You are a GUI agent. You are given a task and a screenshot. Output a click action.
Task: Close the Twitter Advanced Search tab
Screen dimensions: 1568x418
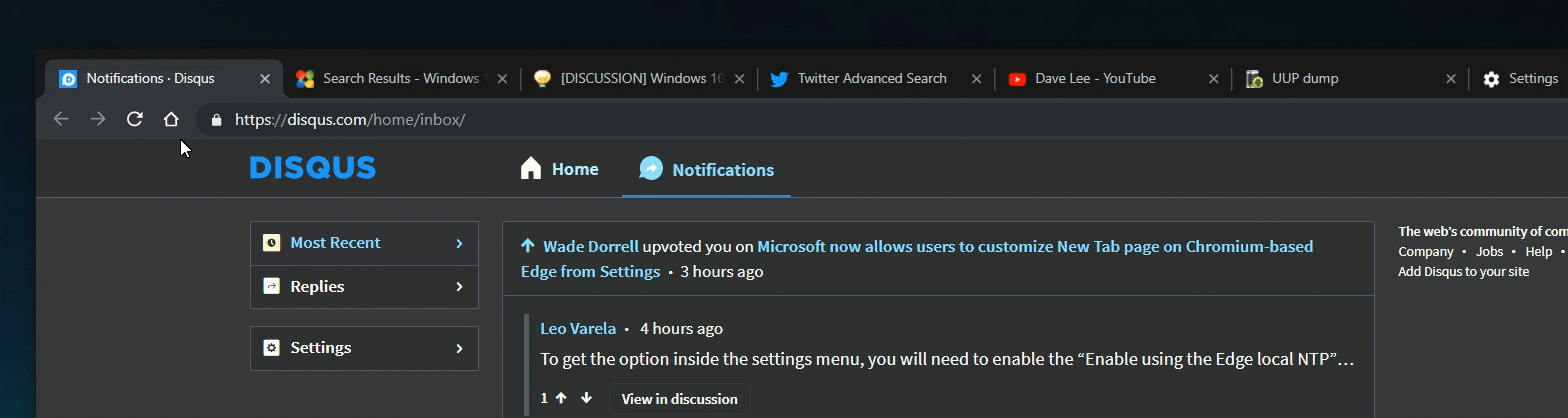[x=976, y=79]
